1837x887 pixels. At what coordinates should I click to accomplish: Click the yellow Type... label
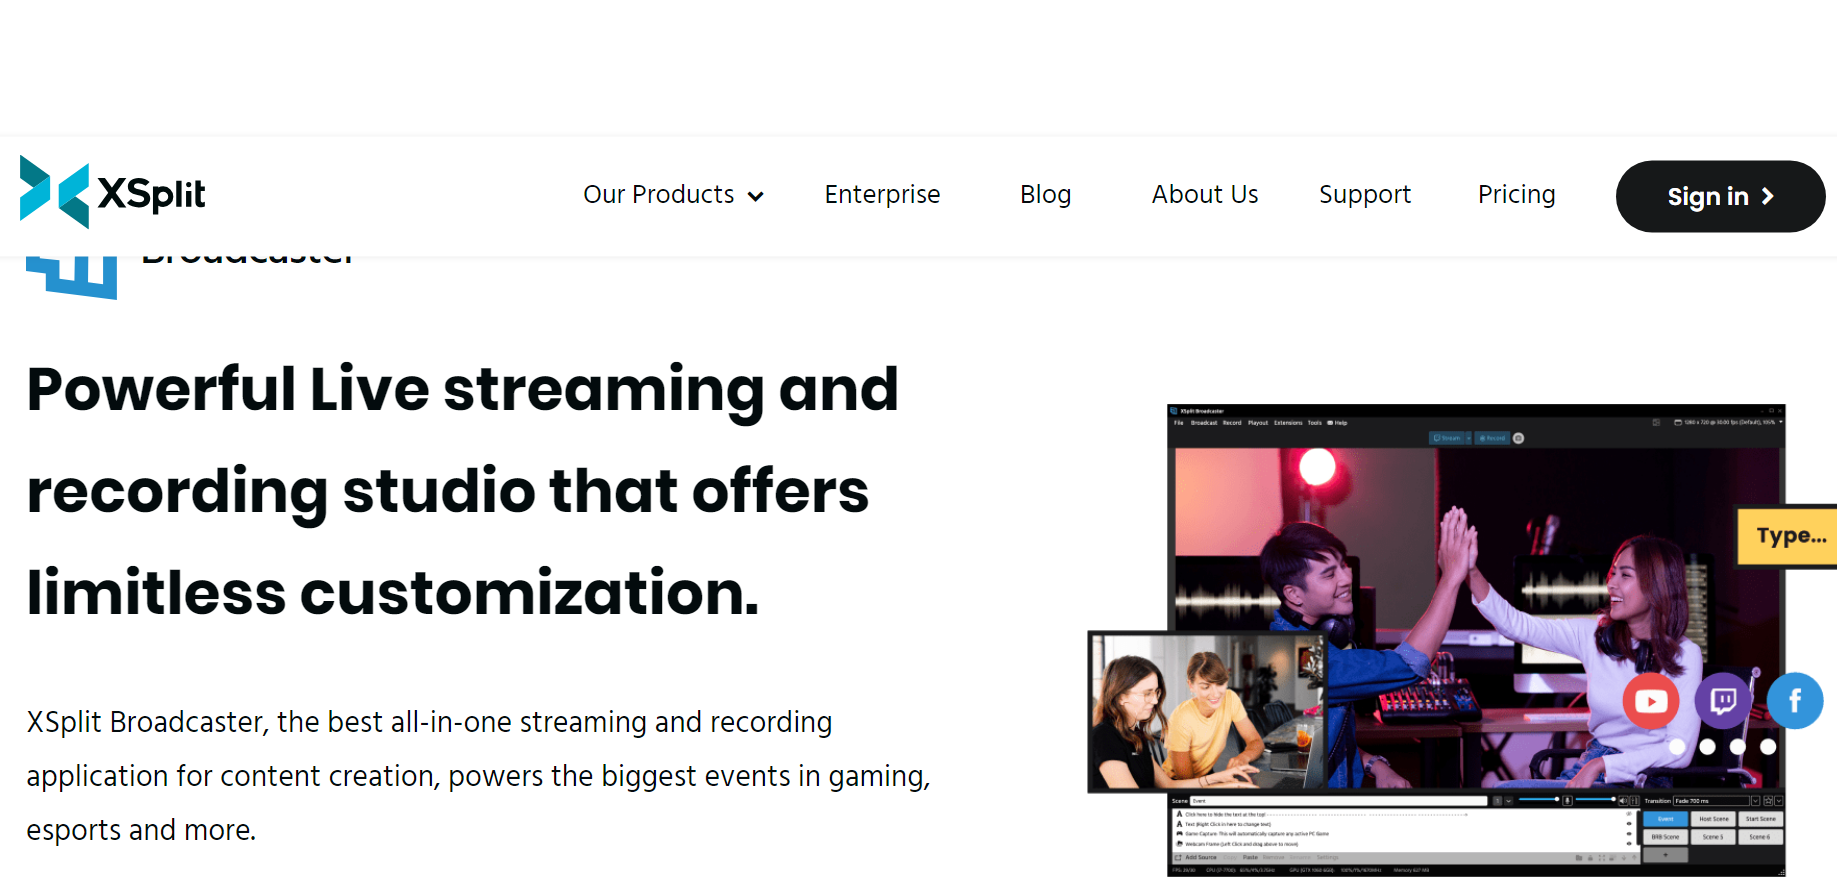(x=1788, y=536)
